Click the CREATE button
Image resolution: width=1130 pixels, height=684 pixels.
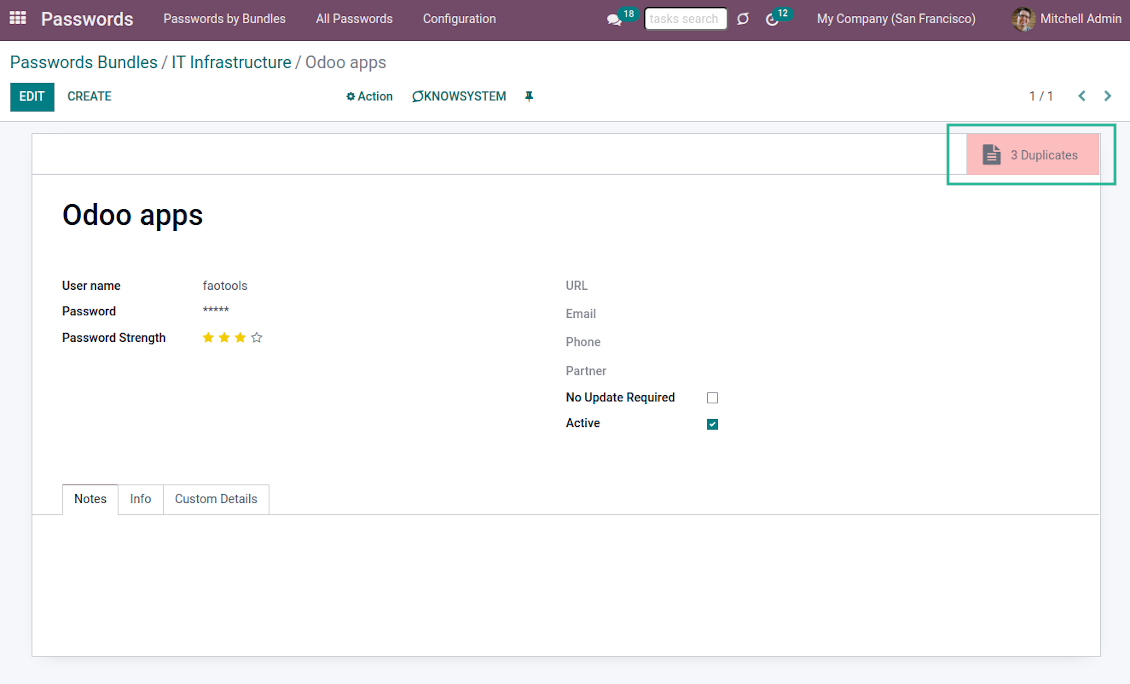pyautogui.click(x=89, y=97)
